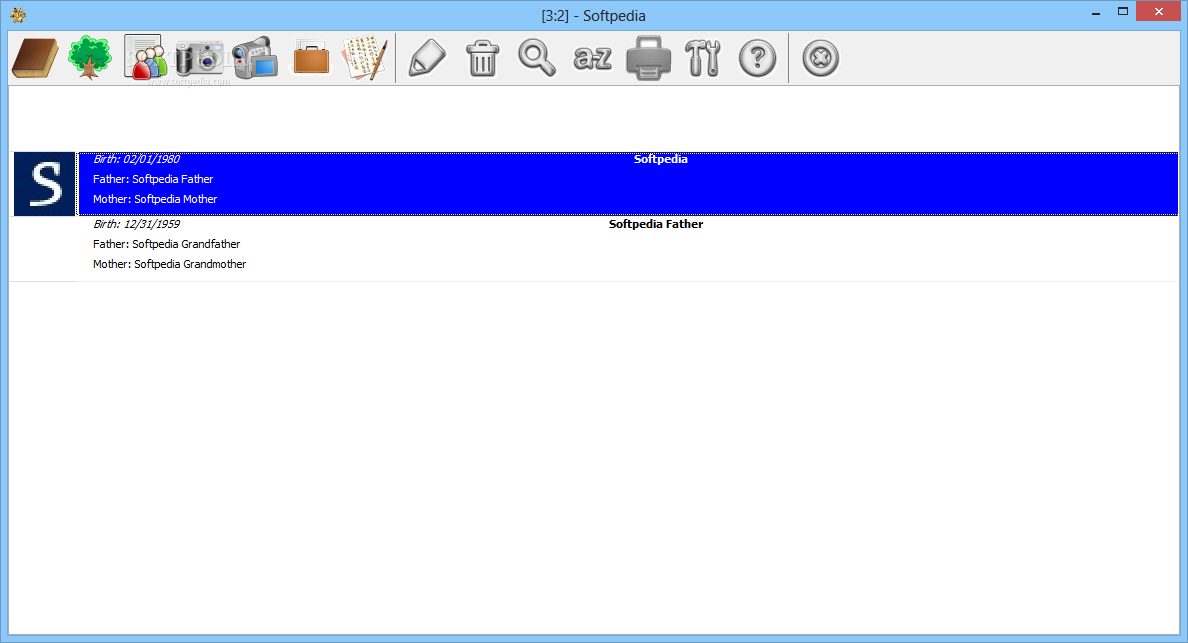Screen dimensions: 1188x643
Task: Select the people list icon
Action: pyautogui.click(x=145, y=58)
